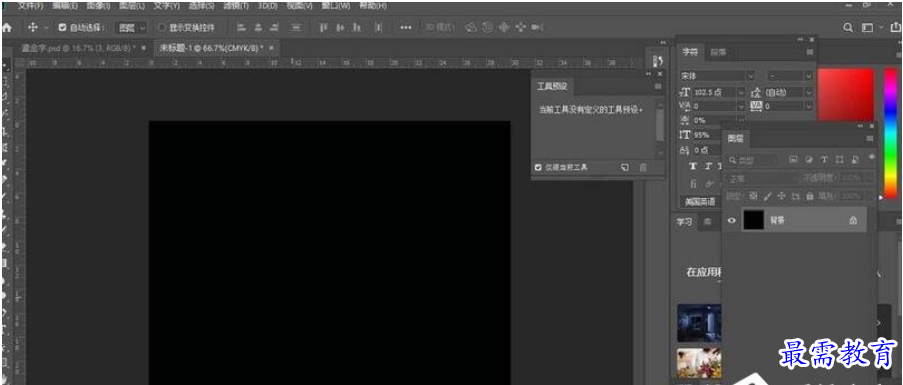Viewport: 903px width, 385px height.
Task: Hide the 背景 layer with eye icon
Action: 732,220
